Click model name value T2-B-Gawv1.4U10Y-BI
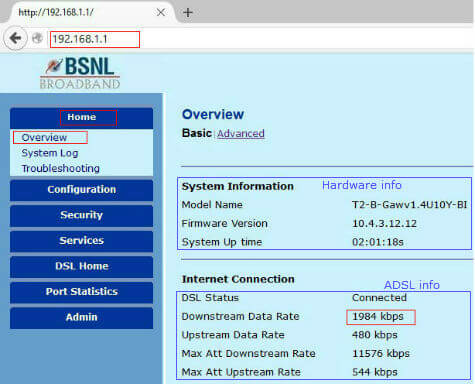The image size is (475, 384). 410,205
